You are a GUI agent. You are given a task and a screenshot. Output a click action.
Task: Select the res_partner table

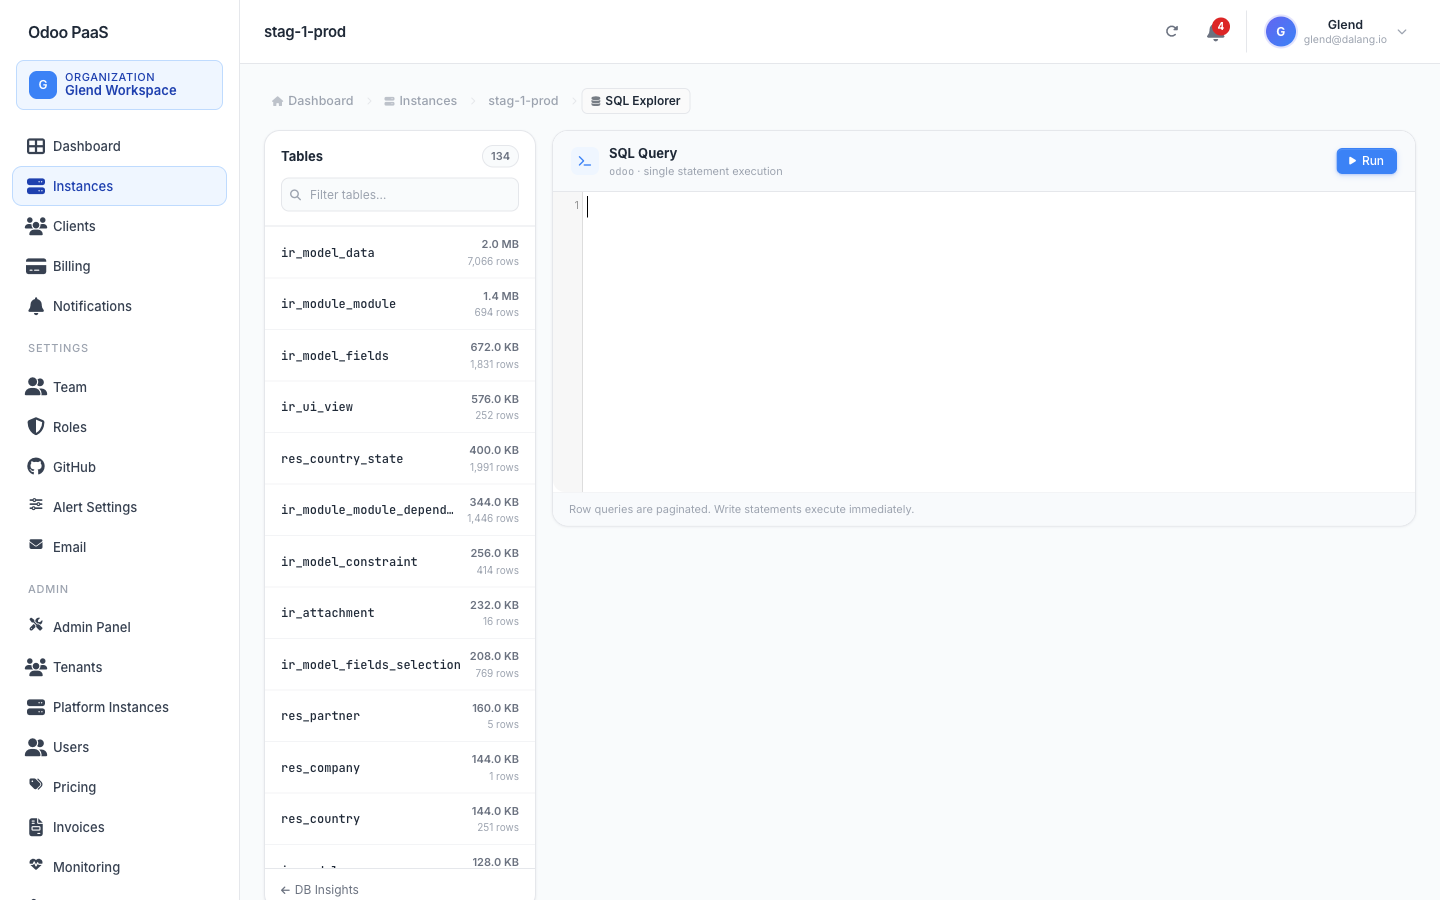[x=400, y=716]
